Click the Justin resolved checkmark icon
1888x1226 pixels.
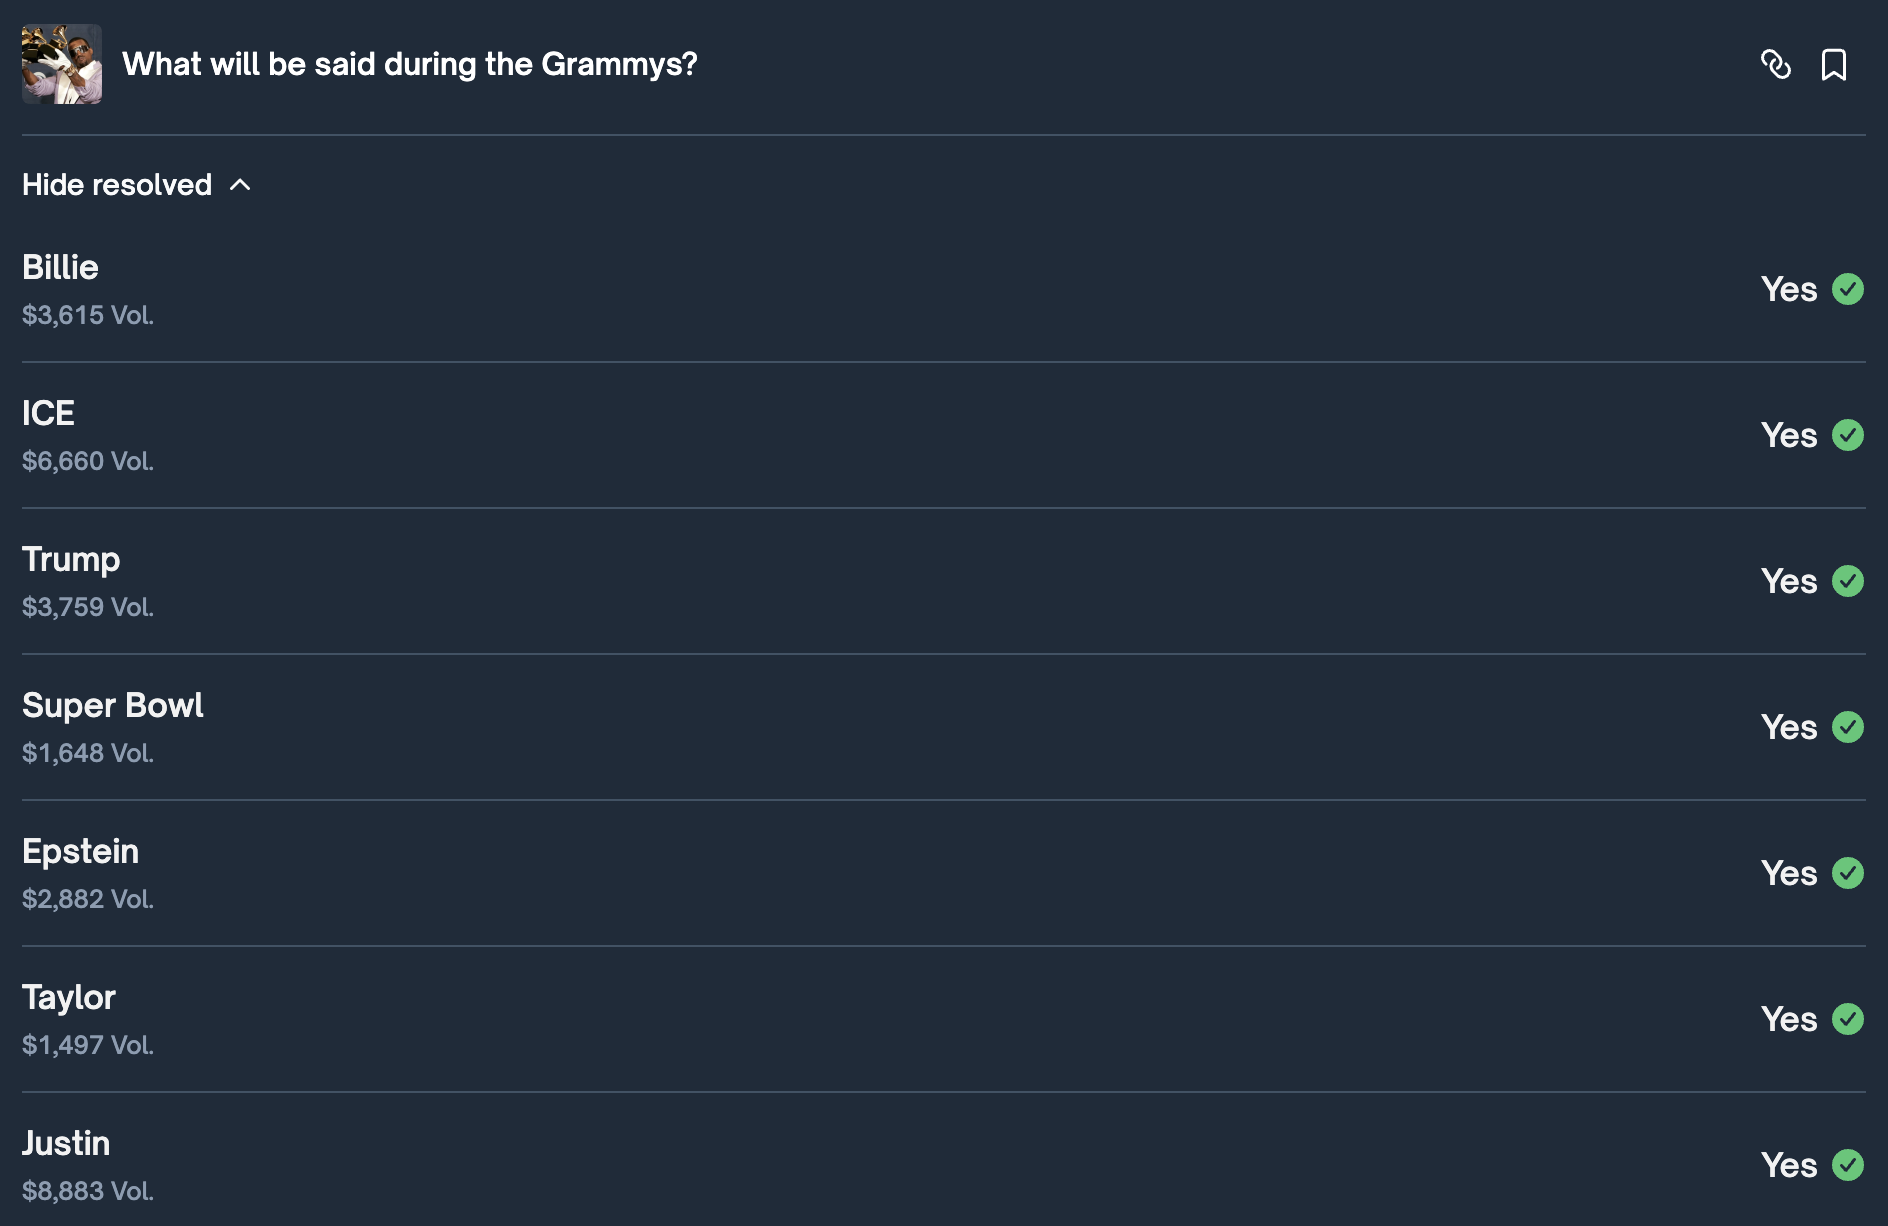pyautogui.click(x=1847, y=1165)
